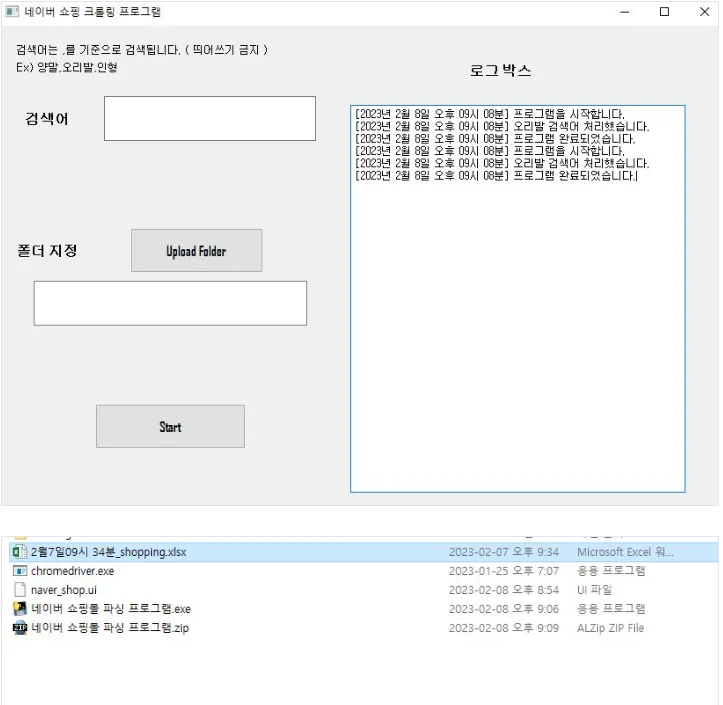Click the date 2023-02-08 오후 8:54
Screen dimensions: 723x705
[504, 590]
